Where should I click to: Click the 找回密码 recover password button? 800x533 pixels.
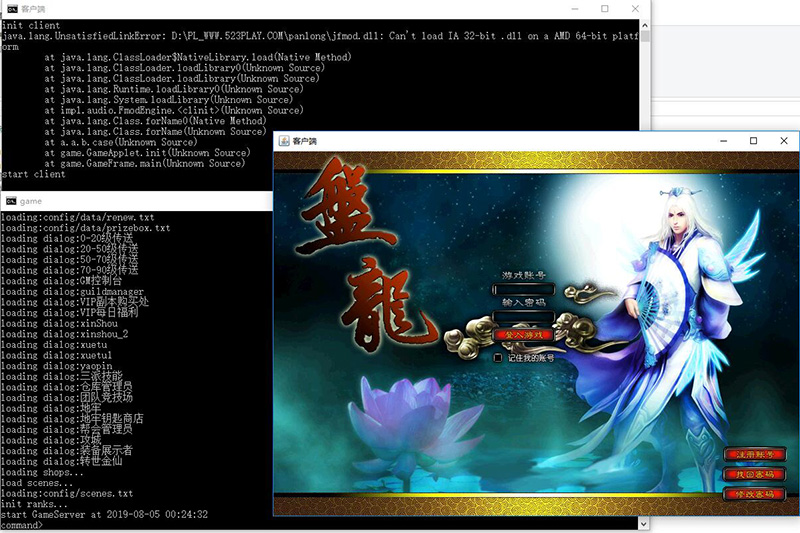click(755, 474)
